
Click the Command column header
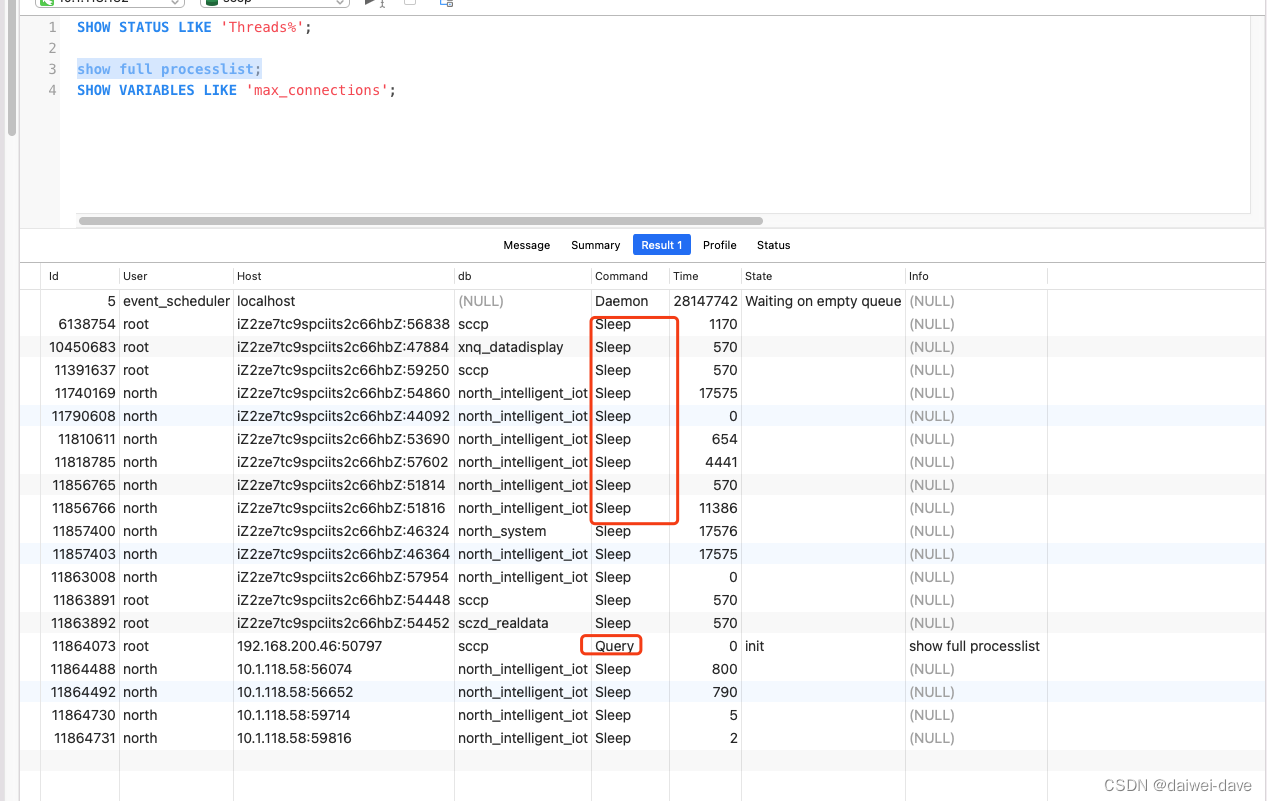pos(623,276)
